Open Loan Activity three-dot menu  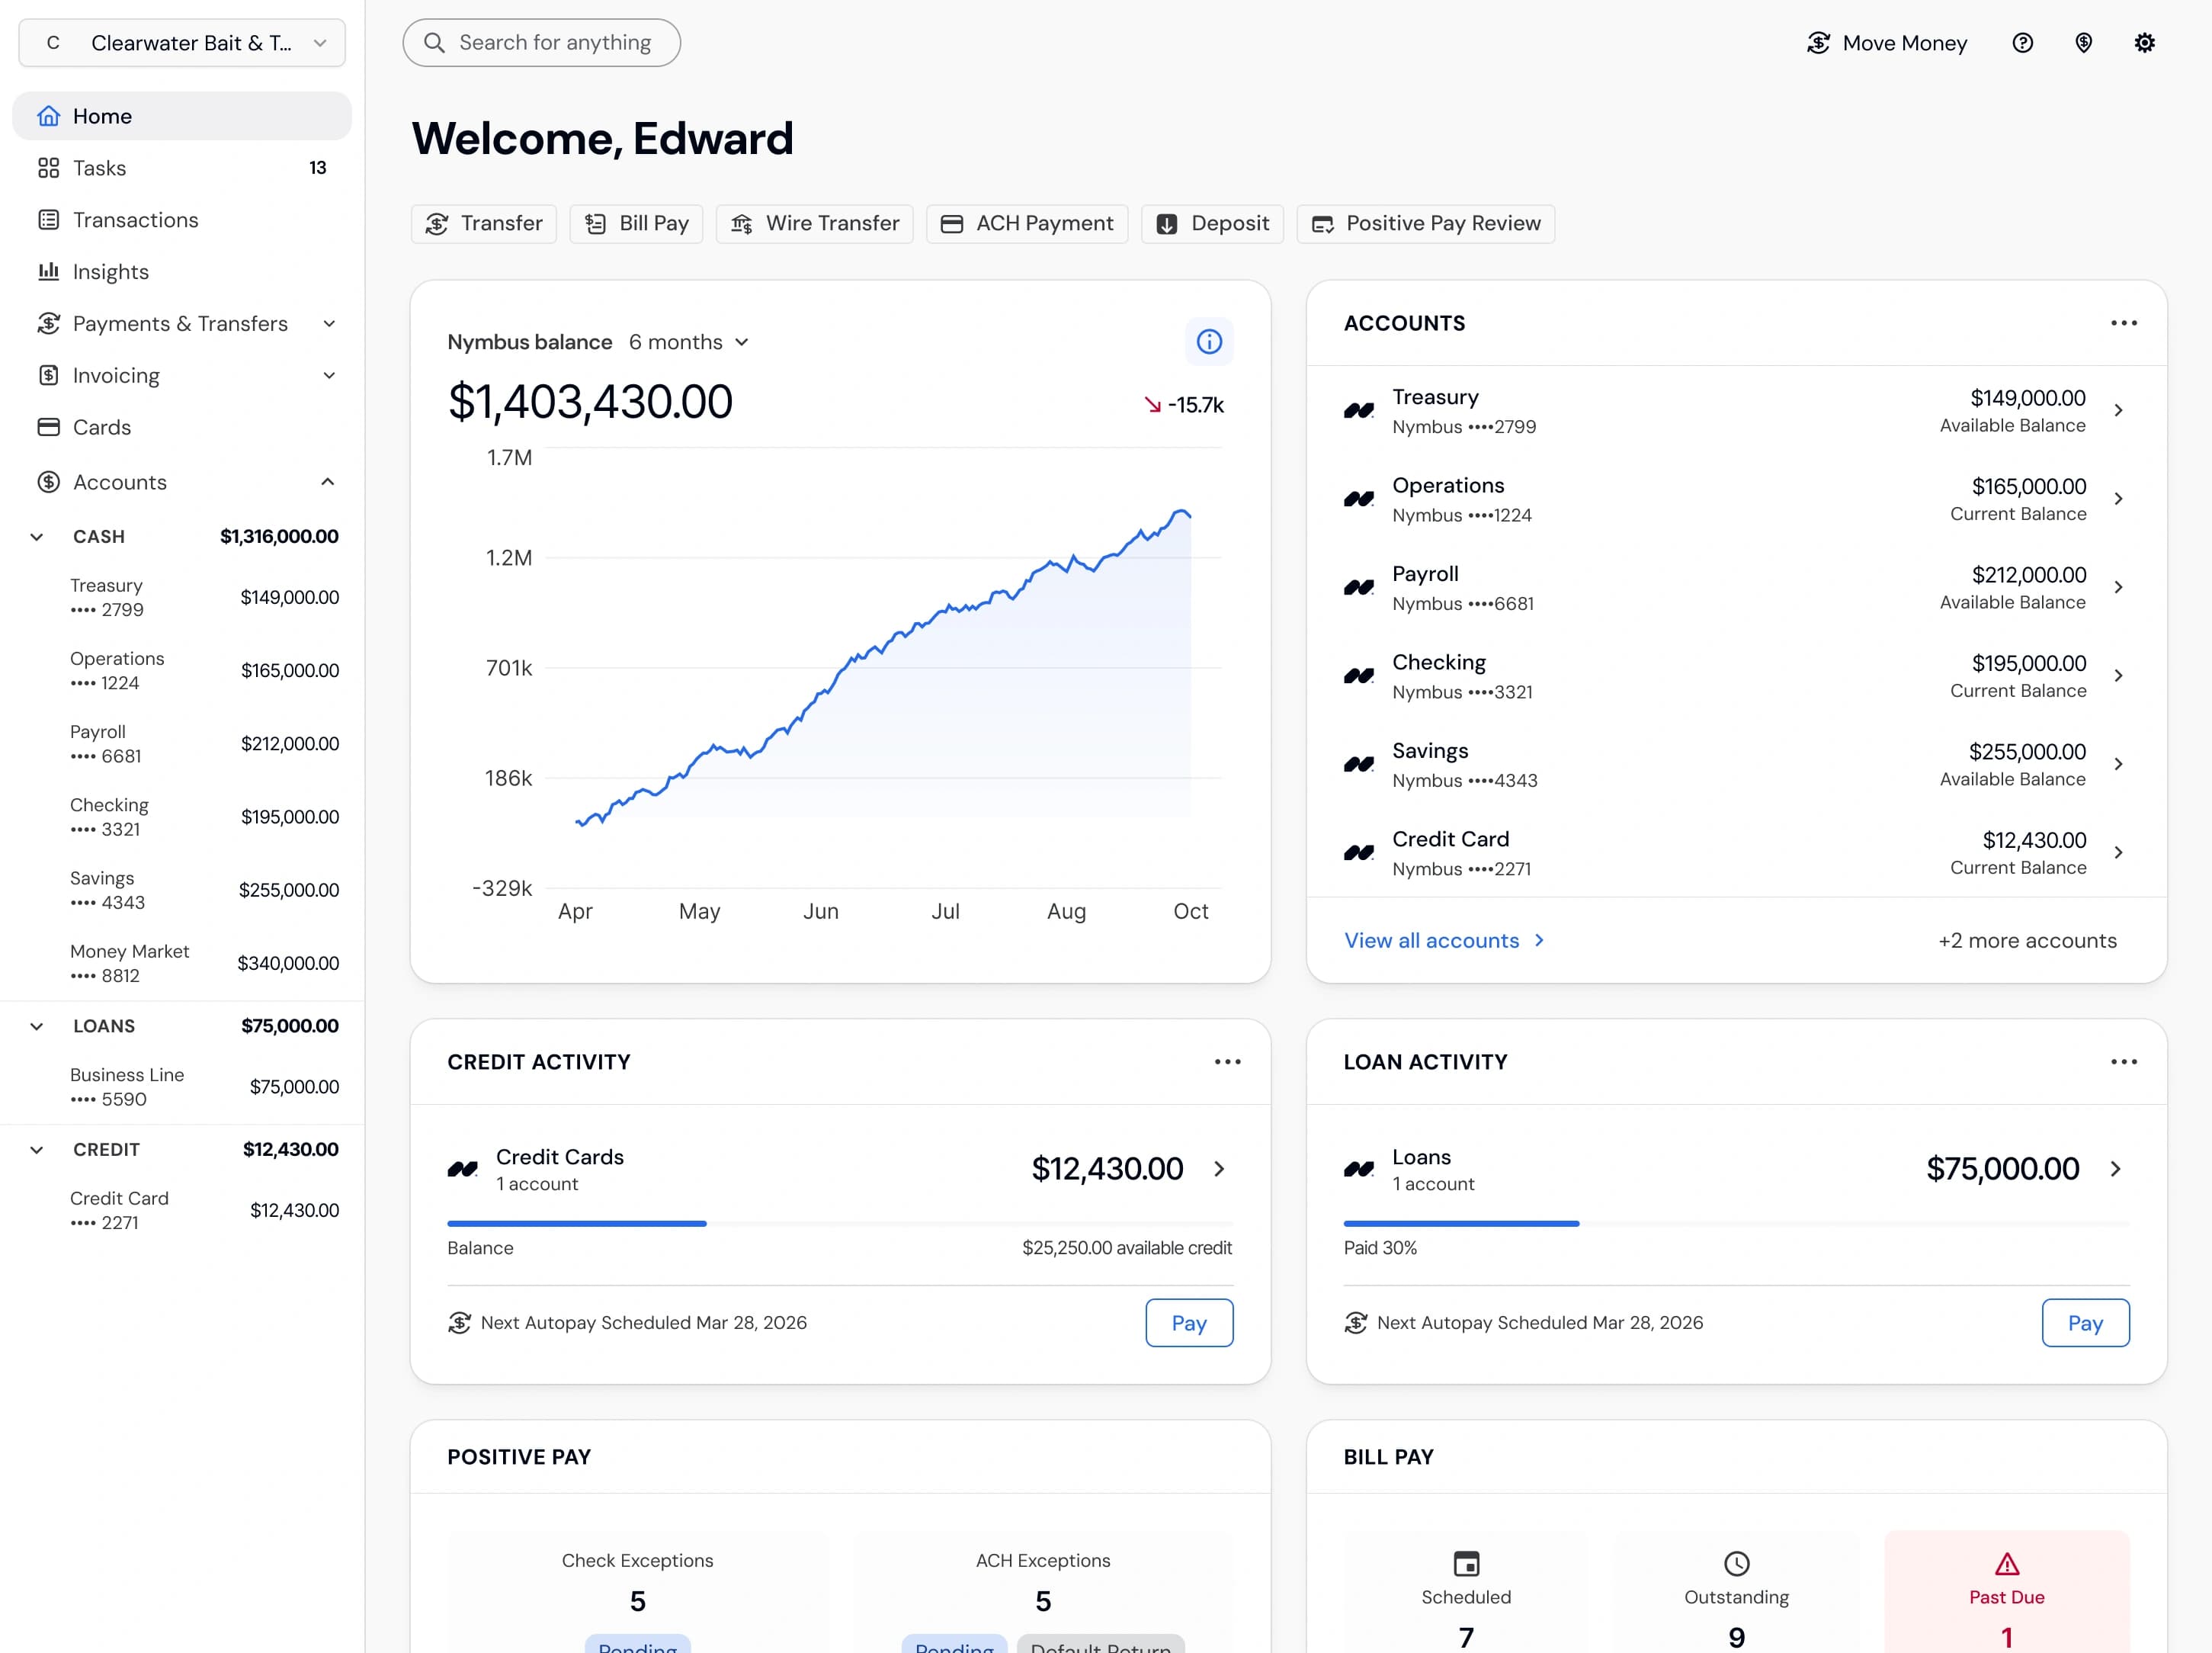tap(2123, 1062)
